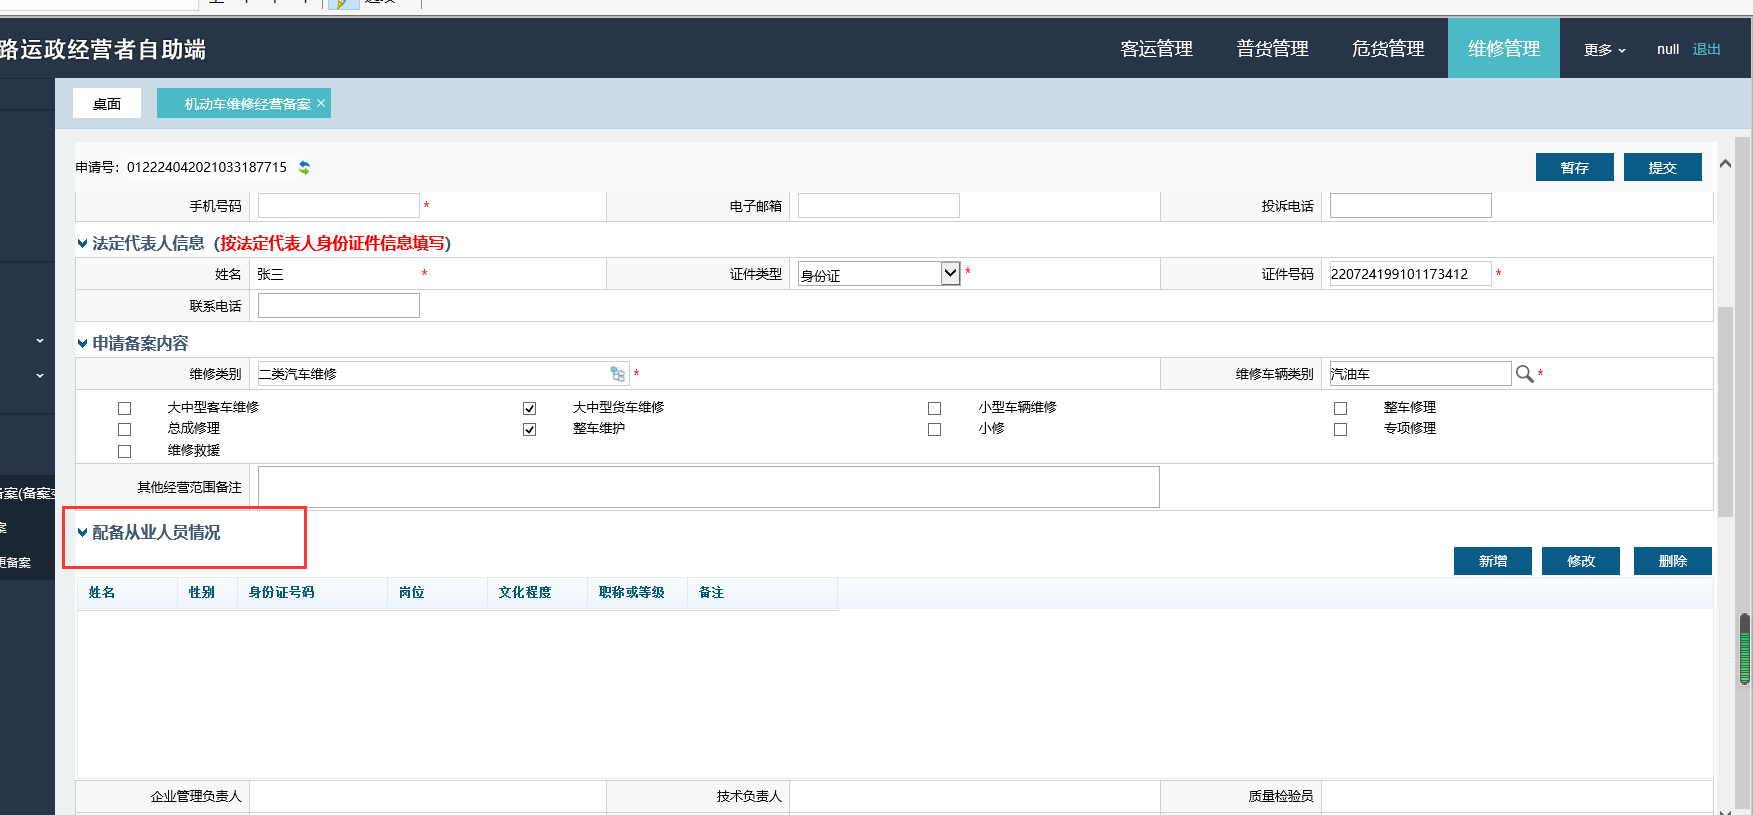Expand the 更多 menu
The width and height of the screenshot is (1753, 815).
[1604, 50]
